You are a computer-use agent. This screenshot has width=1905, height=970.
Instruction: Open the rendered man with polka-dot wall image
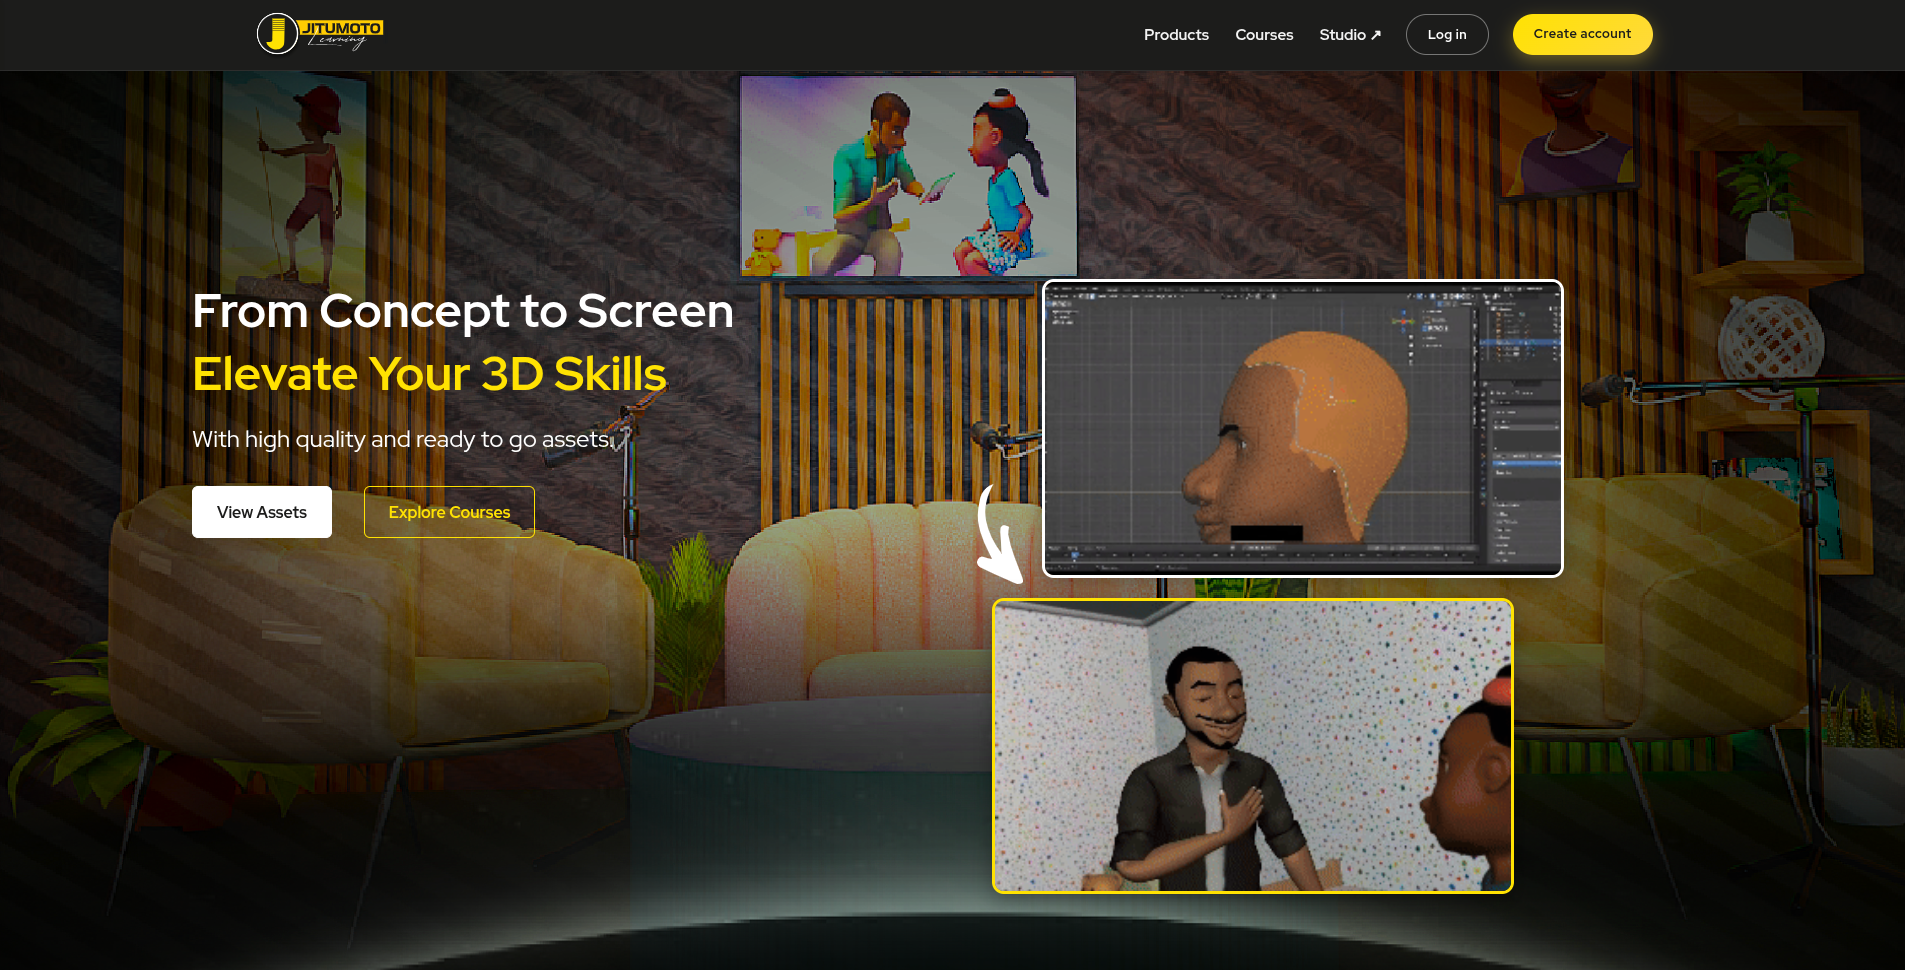pos(1252,746)
